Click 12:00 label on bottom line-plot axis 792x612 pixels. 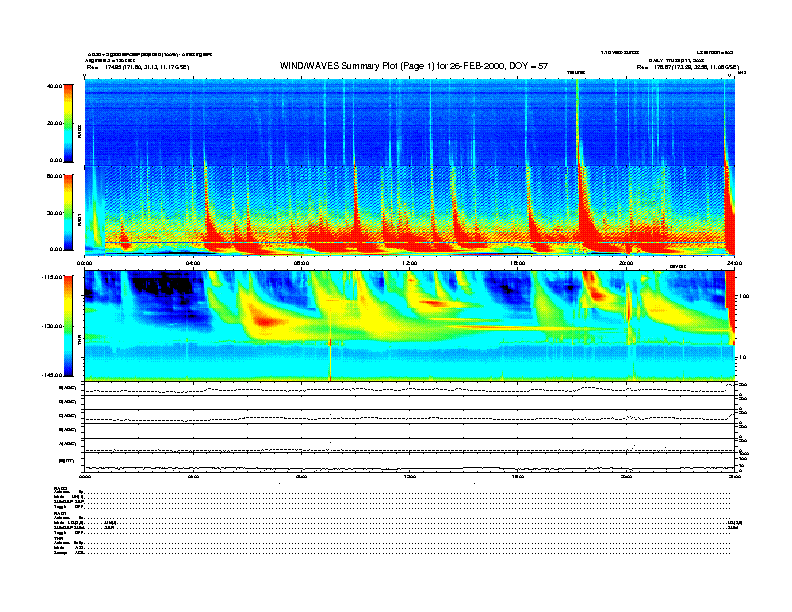410,477
